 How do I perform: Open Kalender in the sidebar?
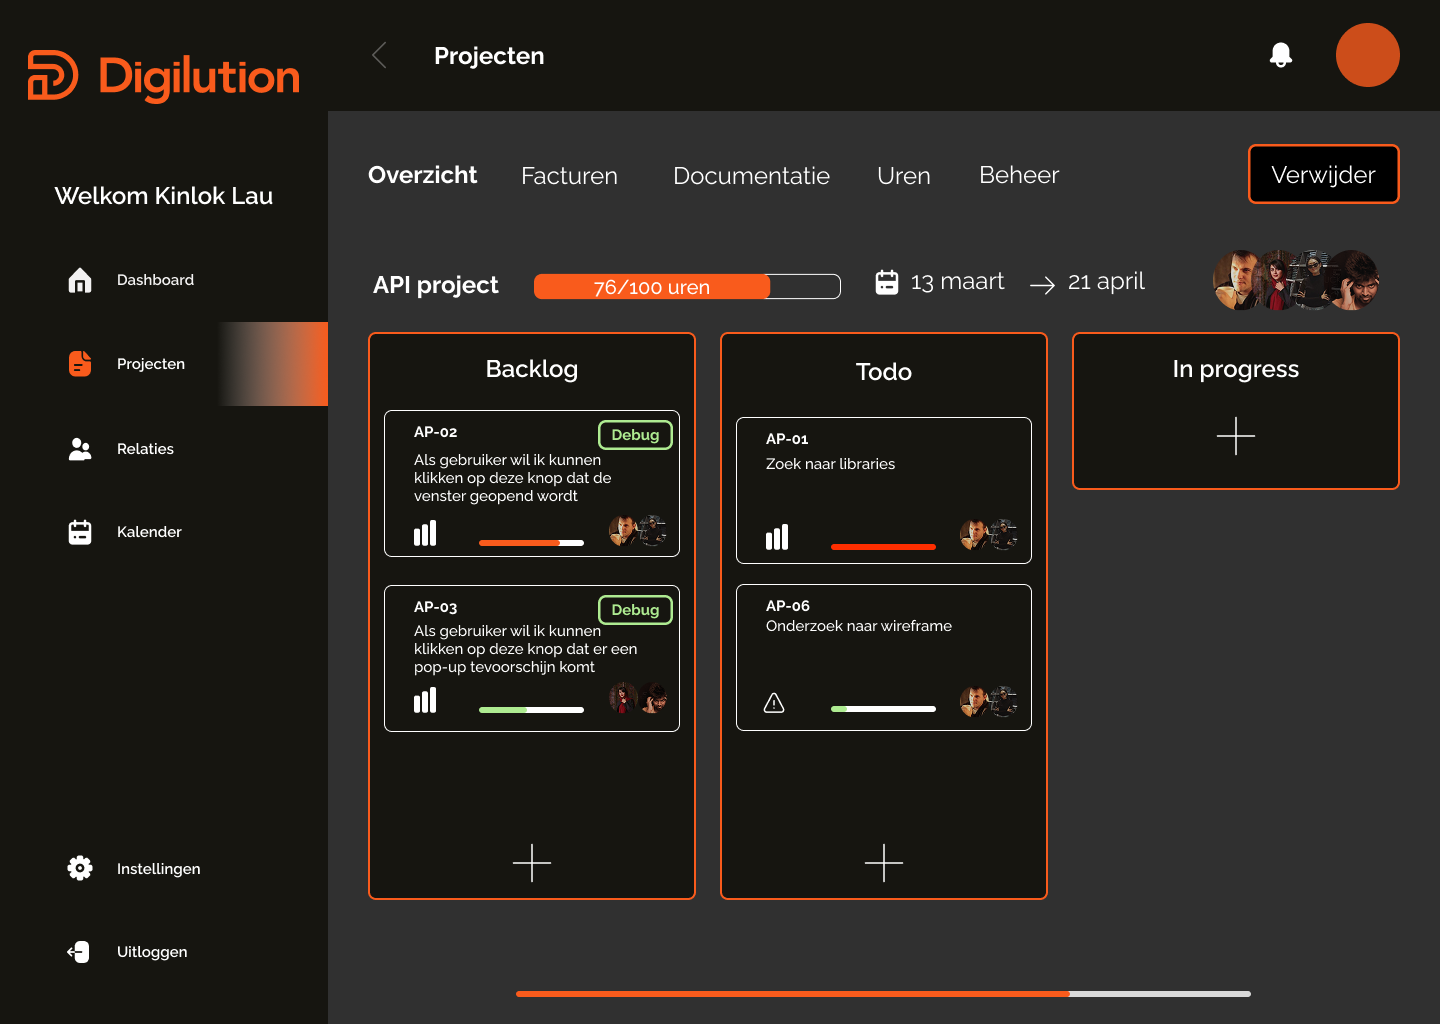click(149, 532)
